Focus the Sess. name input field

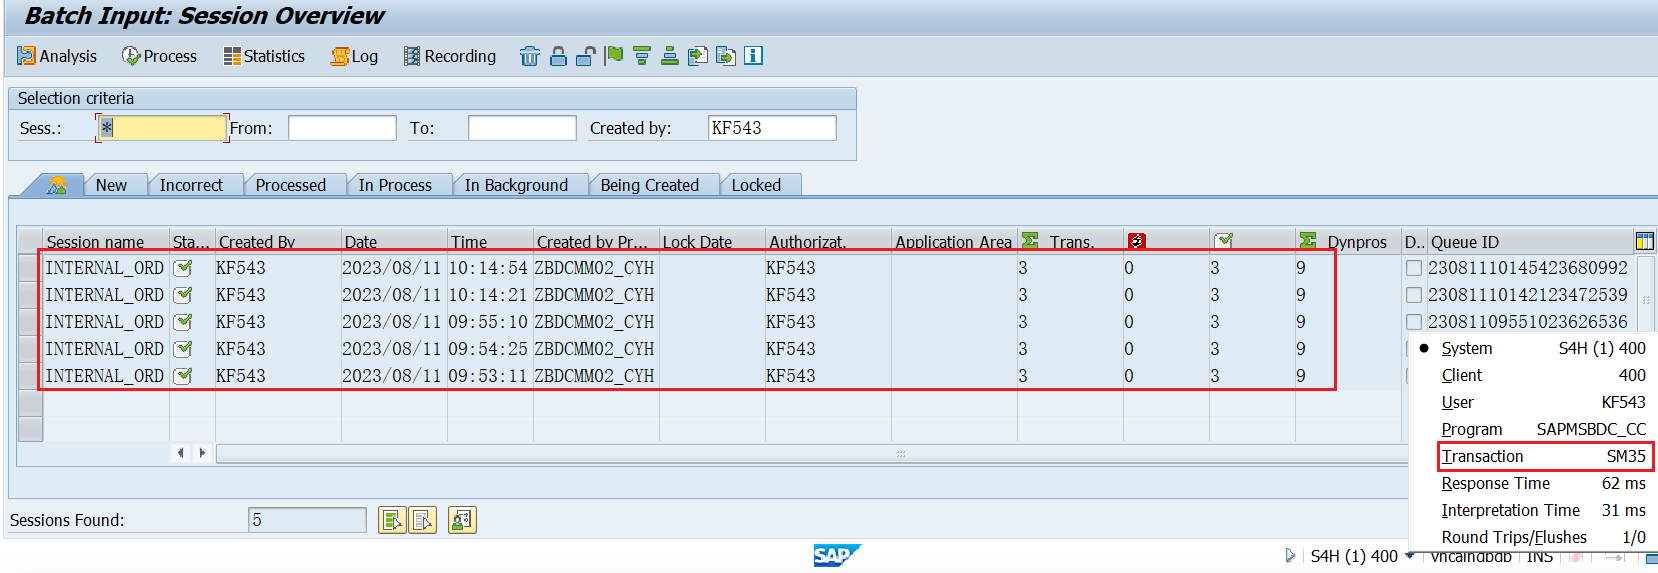[162, 128]
